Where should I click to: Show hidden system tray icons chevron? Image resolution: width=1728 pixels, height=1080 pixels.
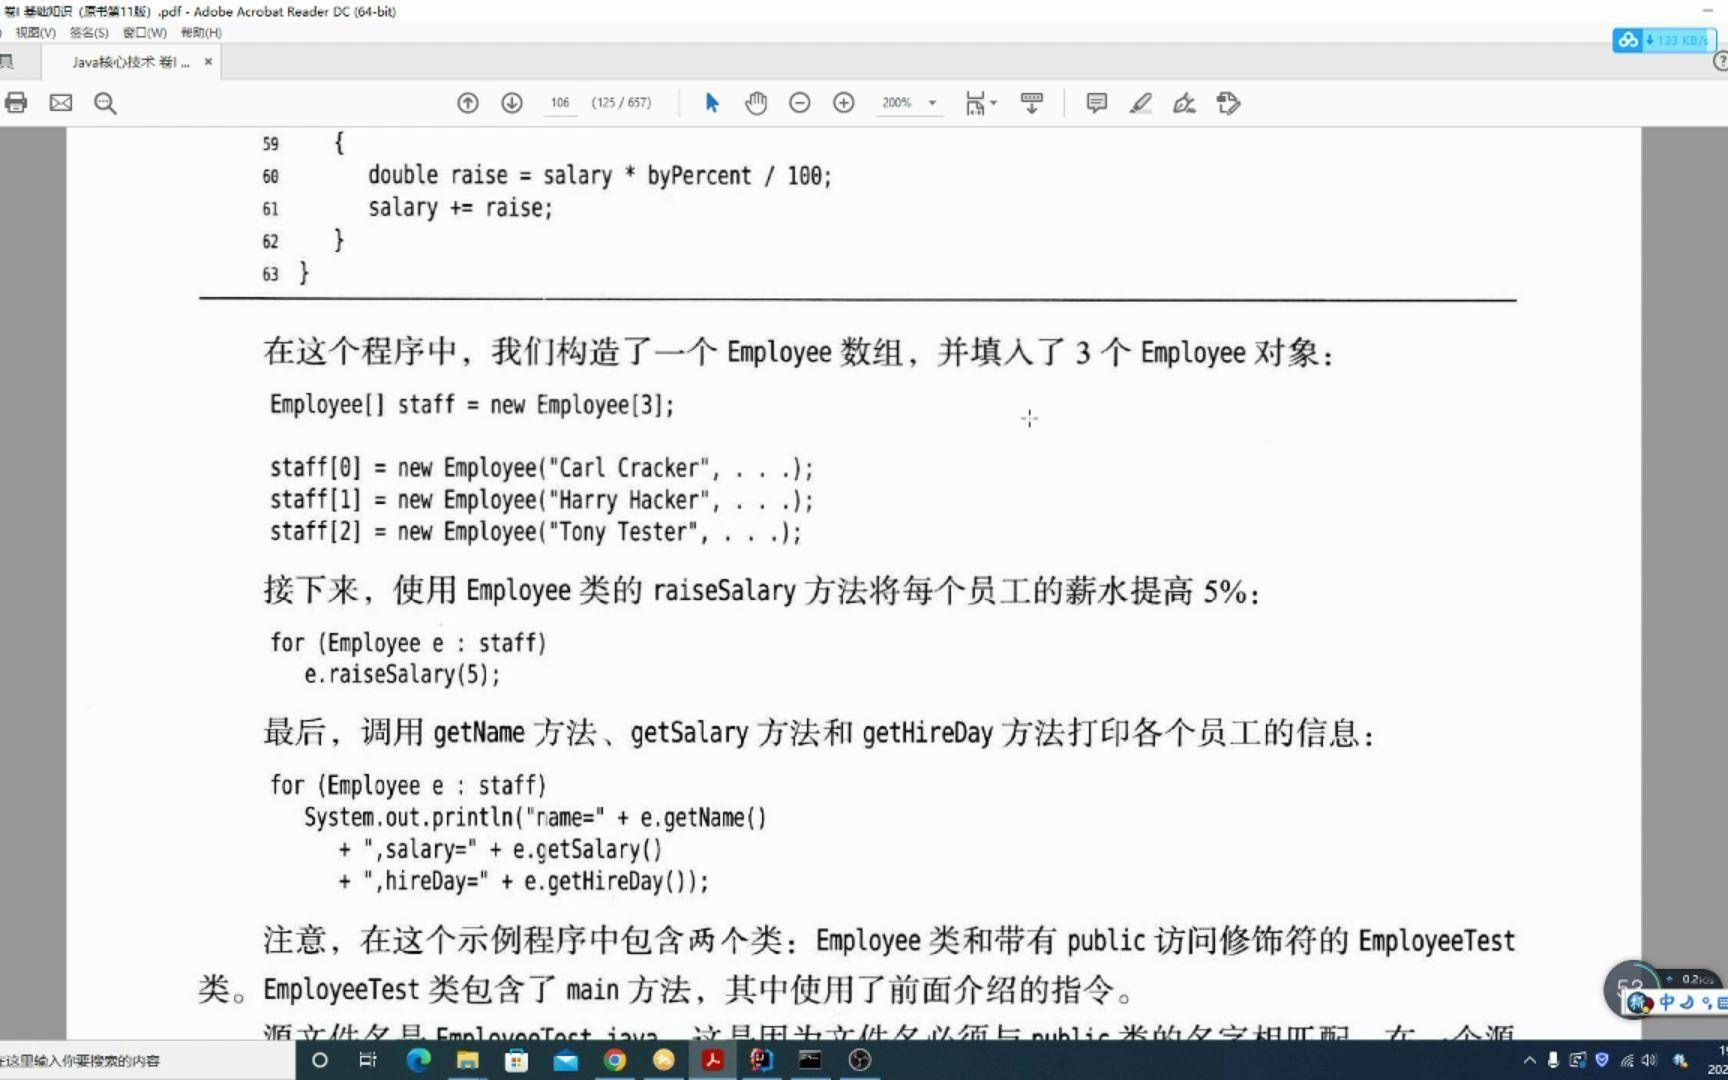tap(1529, 1060)
